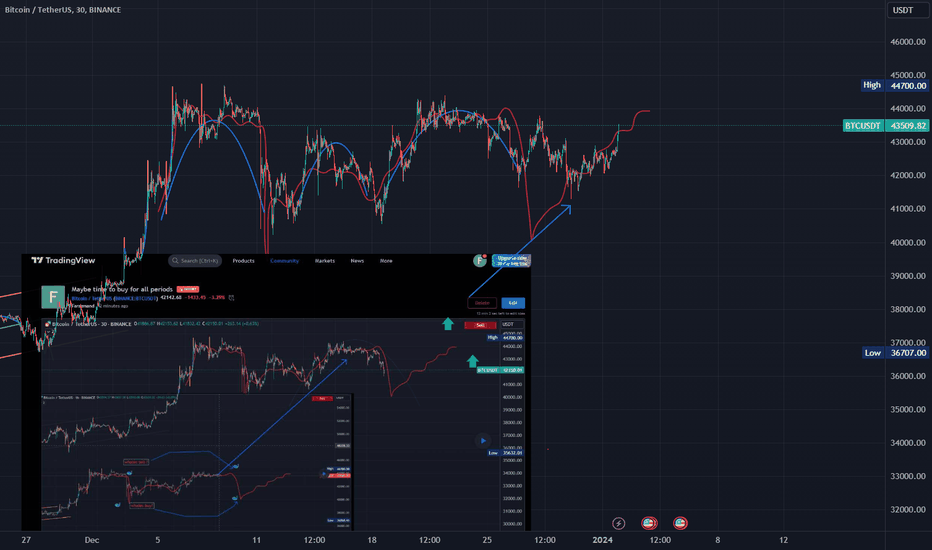Click the Low 36707.00 price label
Image resolution: width=932 pixels, height=550 pixels.
(x=895, y=353)
